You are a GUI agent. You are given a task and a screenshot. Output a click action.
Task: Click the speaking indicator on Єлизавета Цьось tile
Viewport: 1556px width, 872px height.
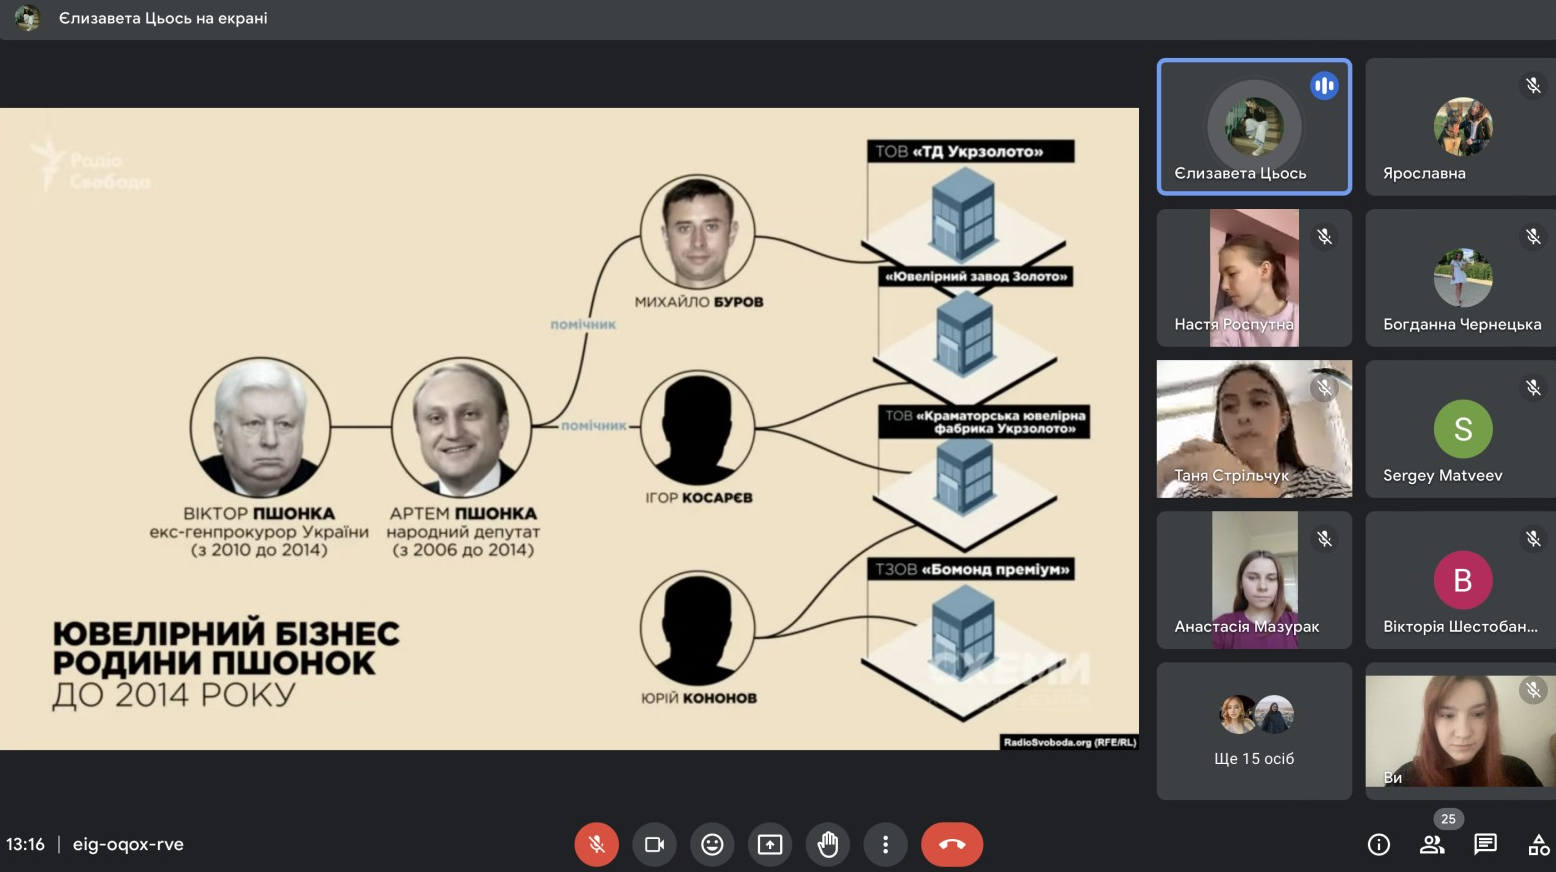point(1324,86)
